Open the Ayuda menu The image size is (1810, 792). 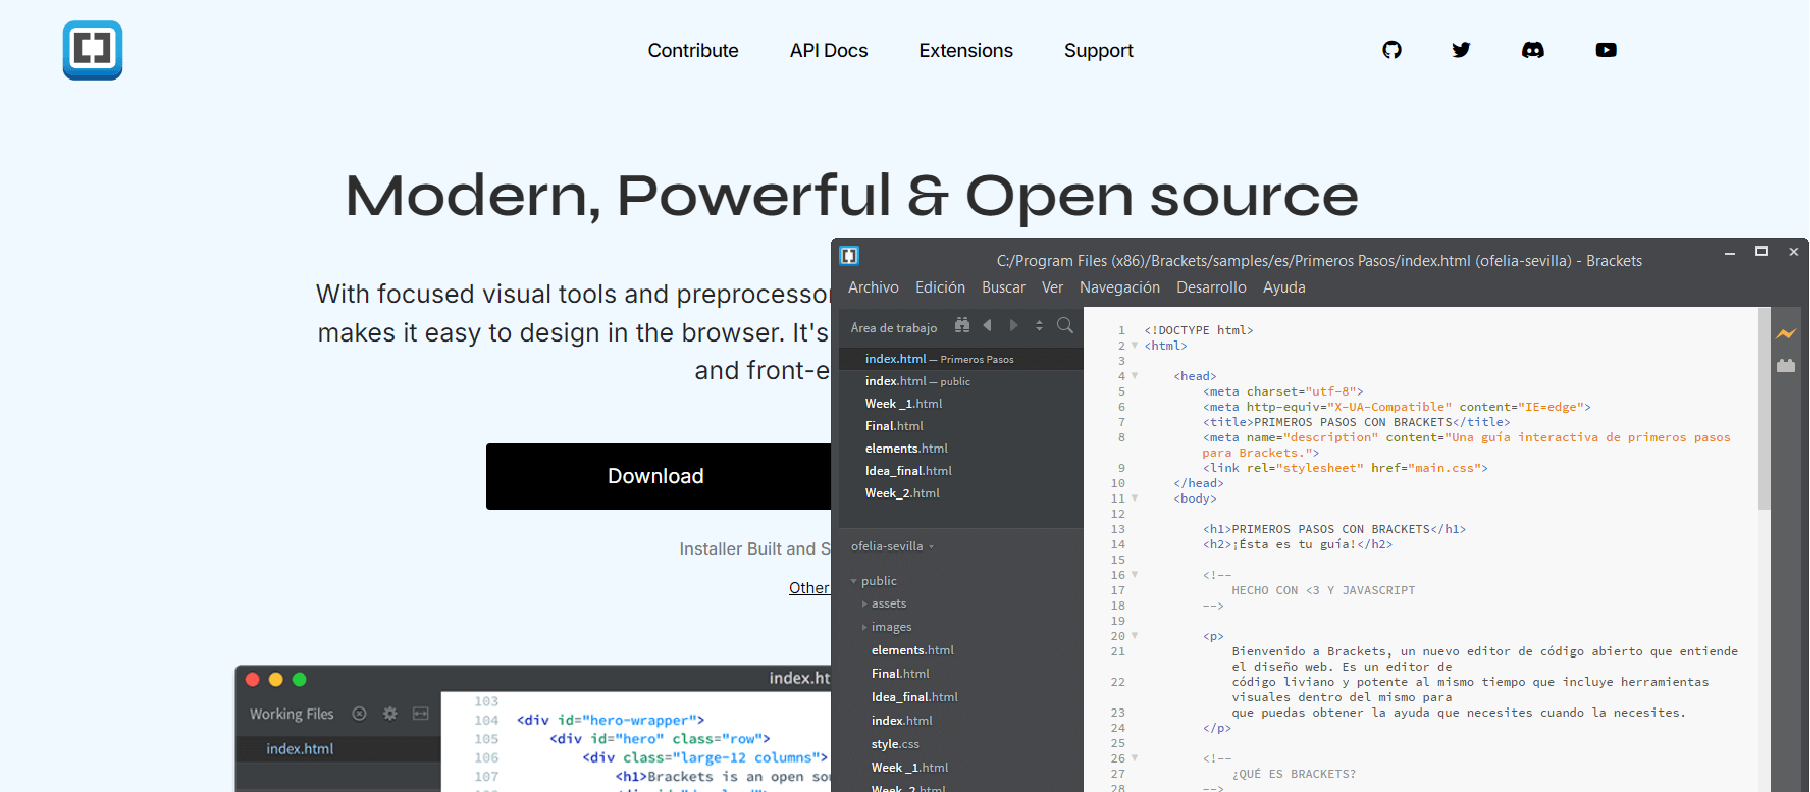click(x=1284, y=288)
